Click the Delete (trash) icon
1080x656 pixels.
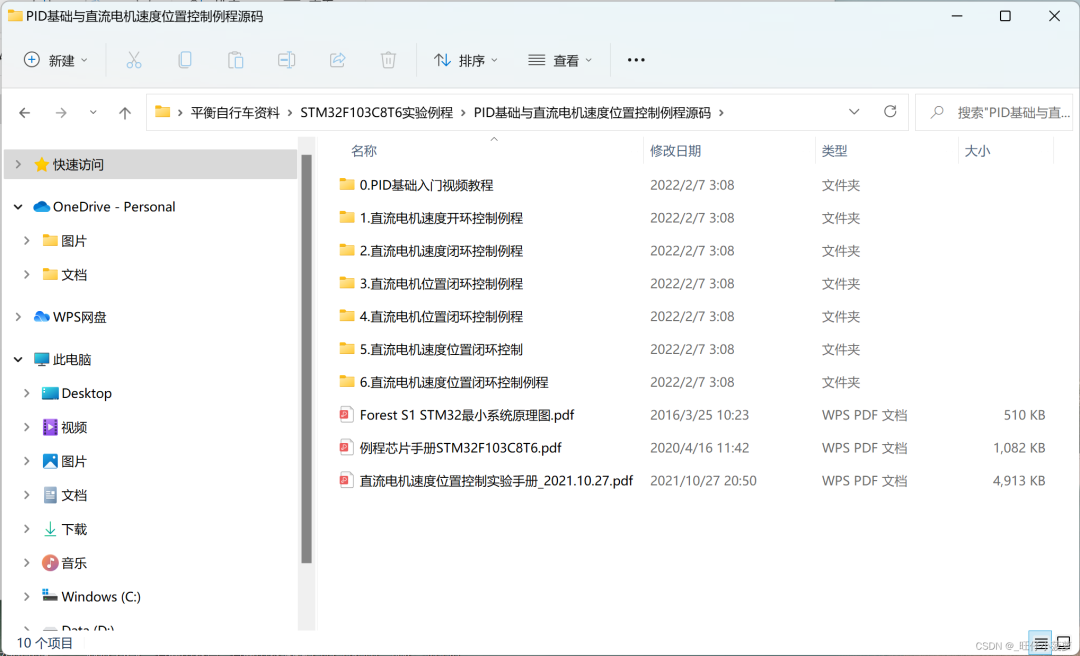coord(388,60)
